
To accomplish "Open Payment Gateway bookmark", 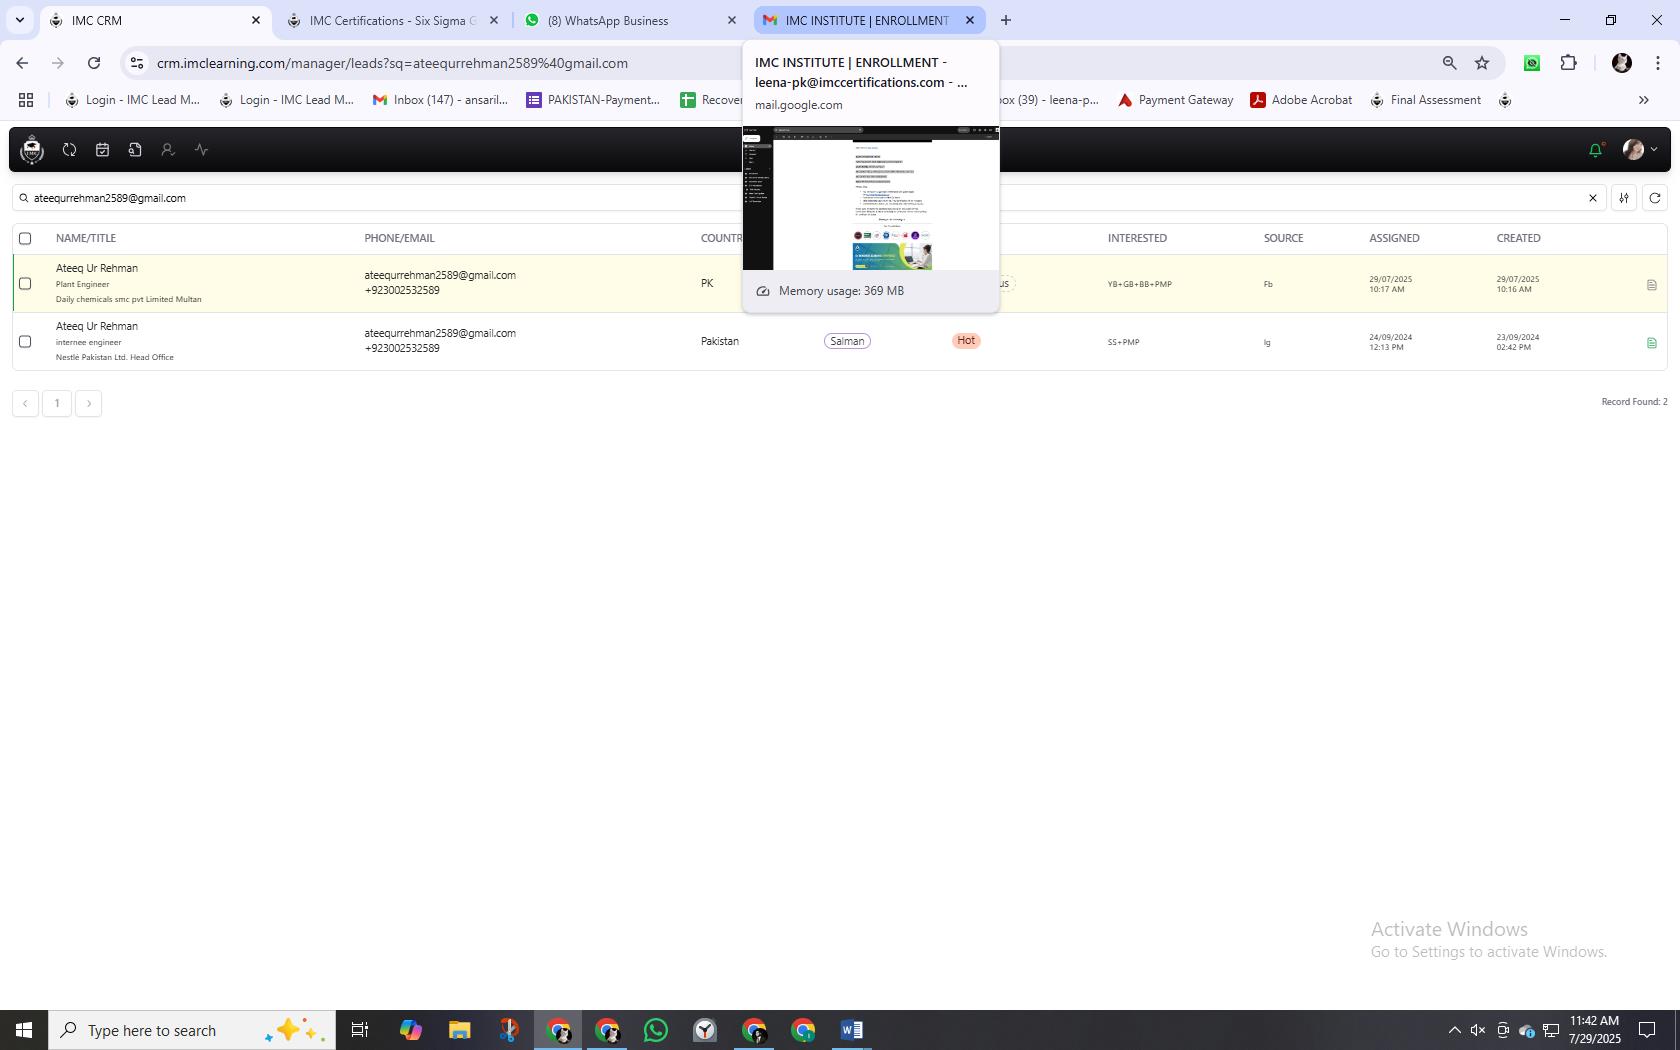I will (1175, 100).
